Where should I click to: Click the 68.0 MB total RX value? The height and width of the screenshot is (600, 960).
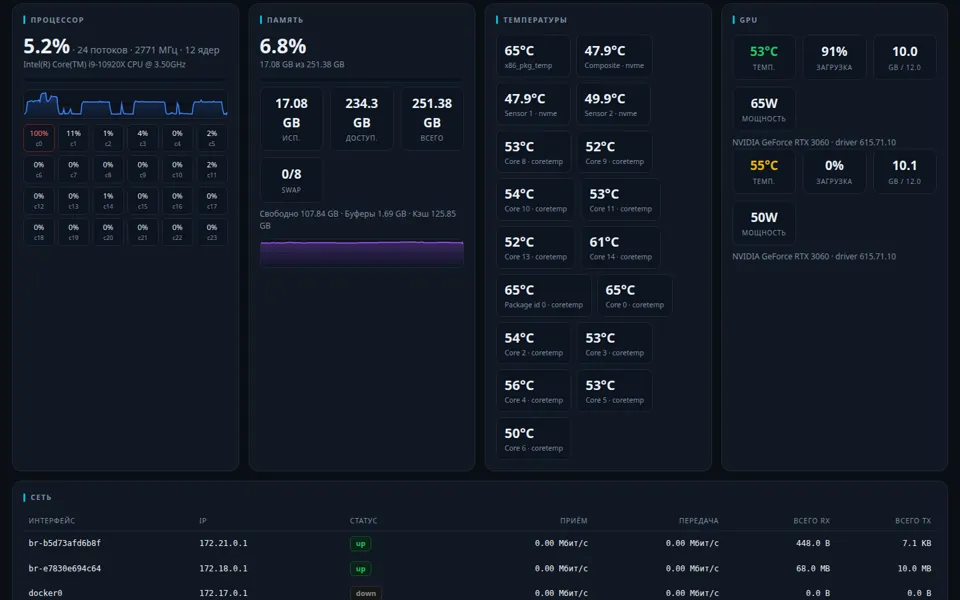click(813, 568)
